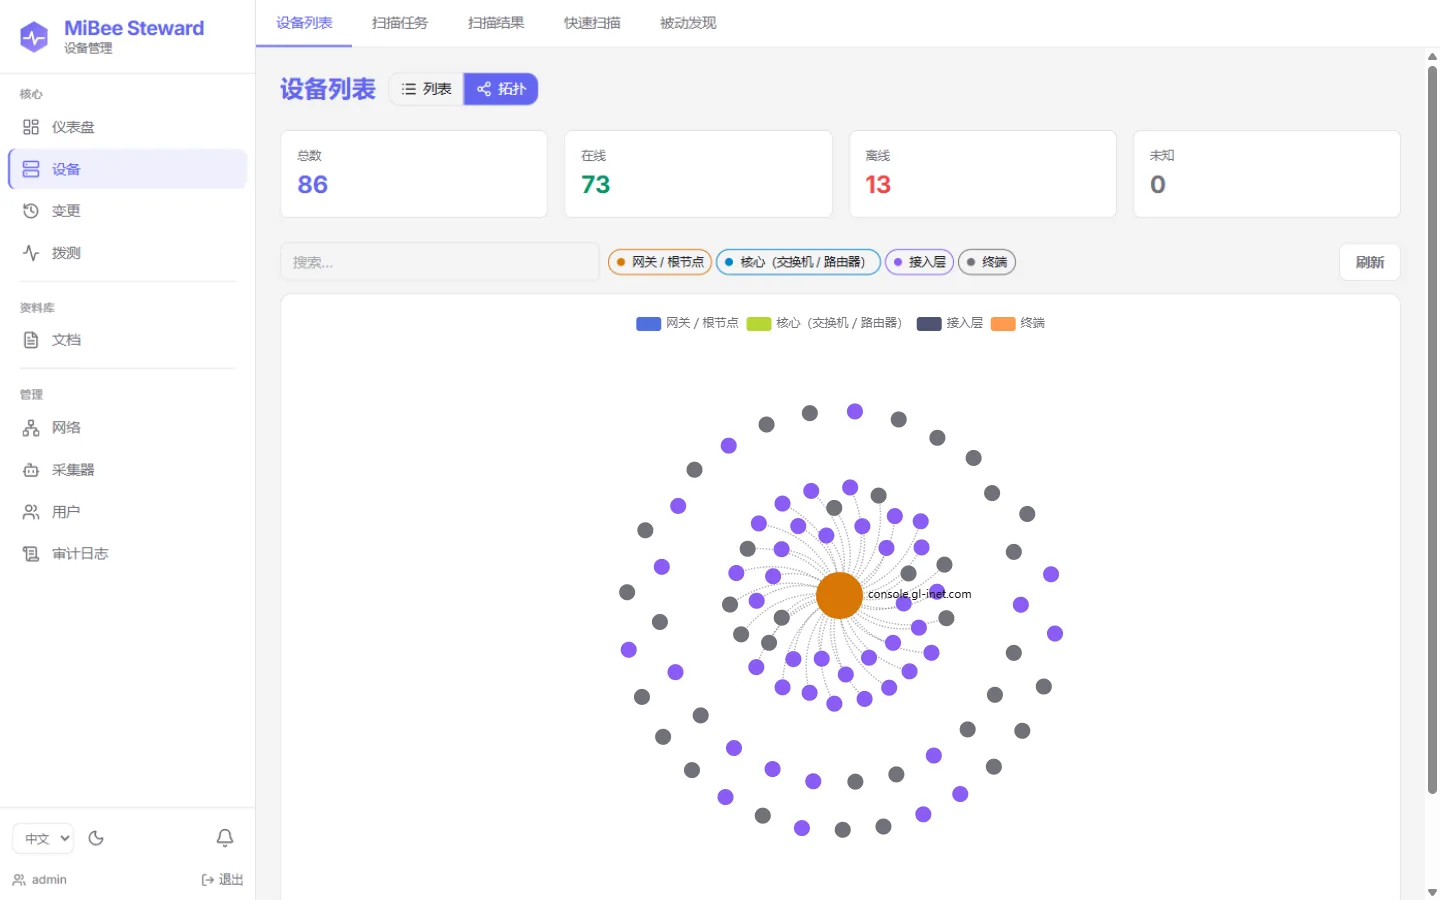Open the 审计日志 audit log icon
Screen dimensions: 1440x900
pos(31,554)
